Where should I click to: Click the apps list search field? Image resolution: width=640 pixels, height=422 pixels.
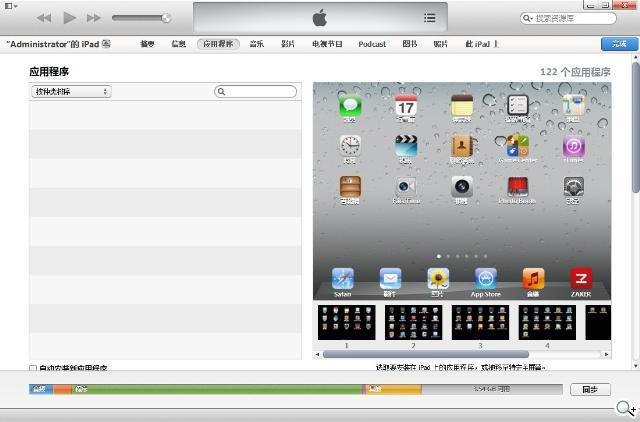click(256, 91)
